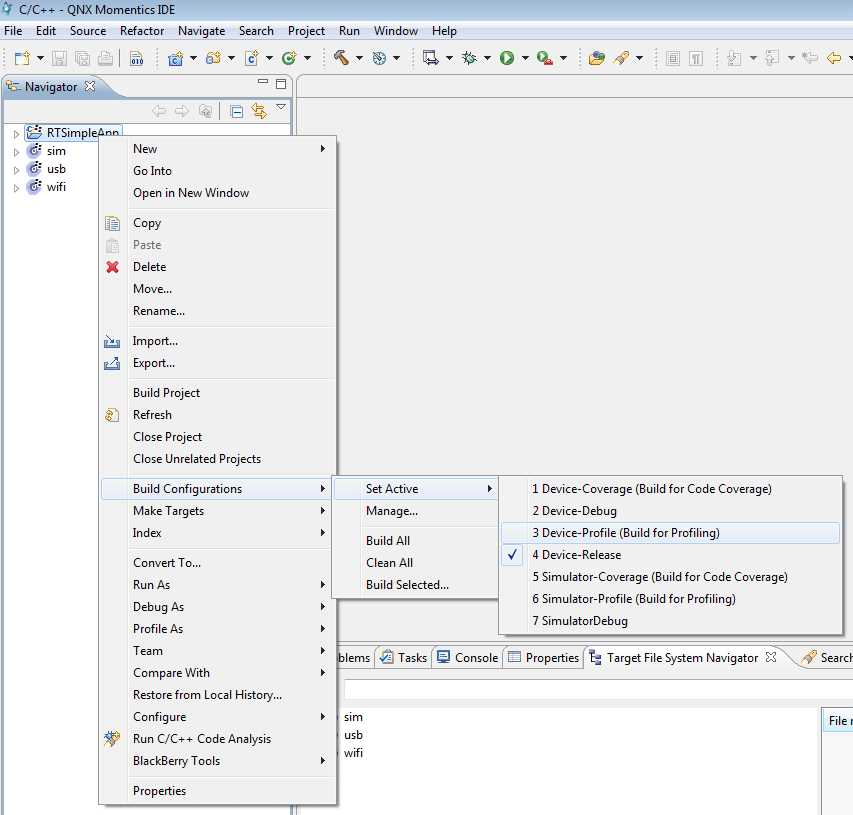Open Navigator view menu dropdown arrow
The height and width of the screenshot is (815, 853).
281,107
